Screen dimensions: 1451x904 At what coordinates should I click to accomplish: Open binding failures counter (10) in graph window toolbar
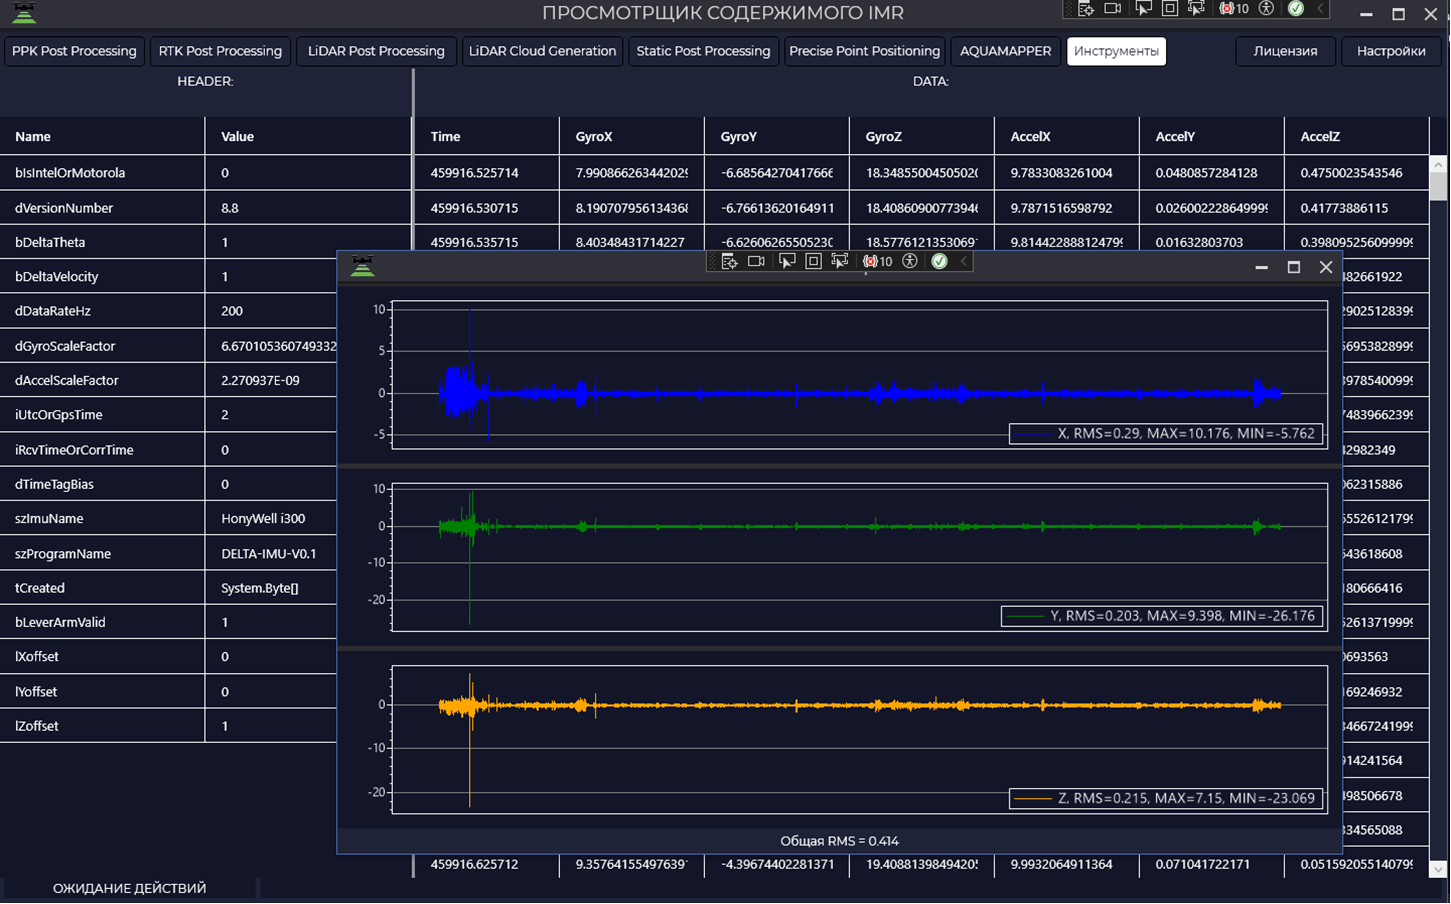pos(878,261)
